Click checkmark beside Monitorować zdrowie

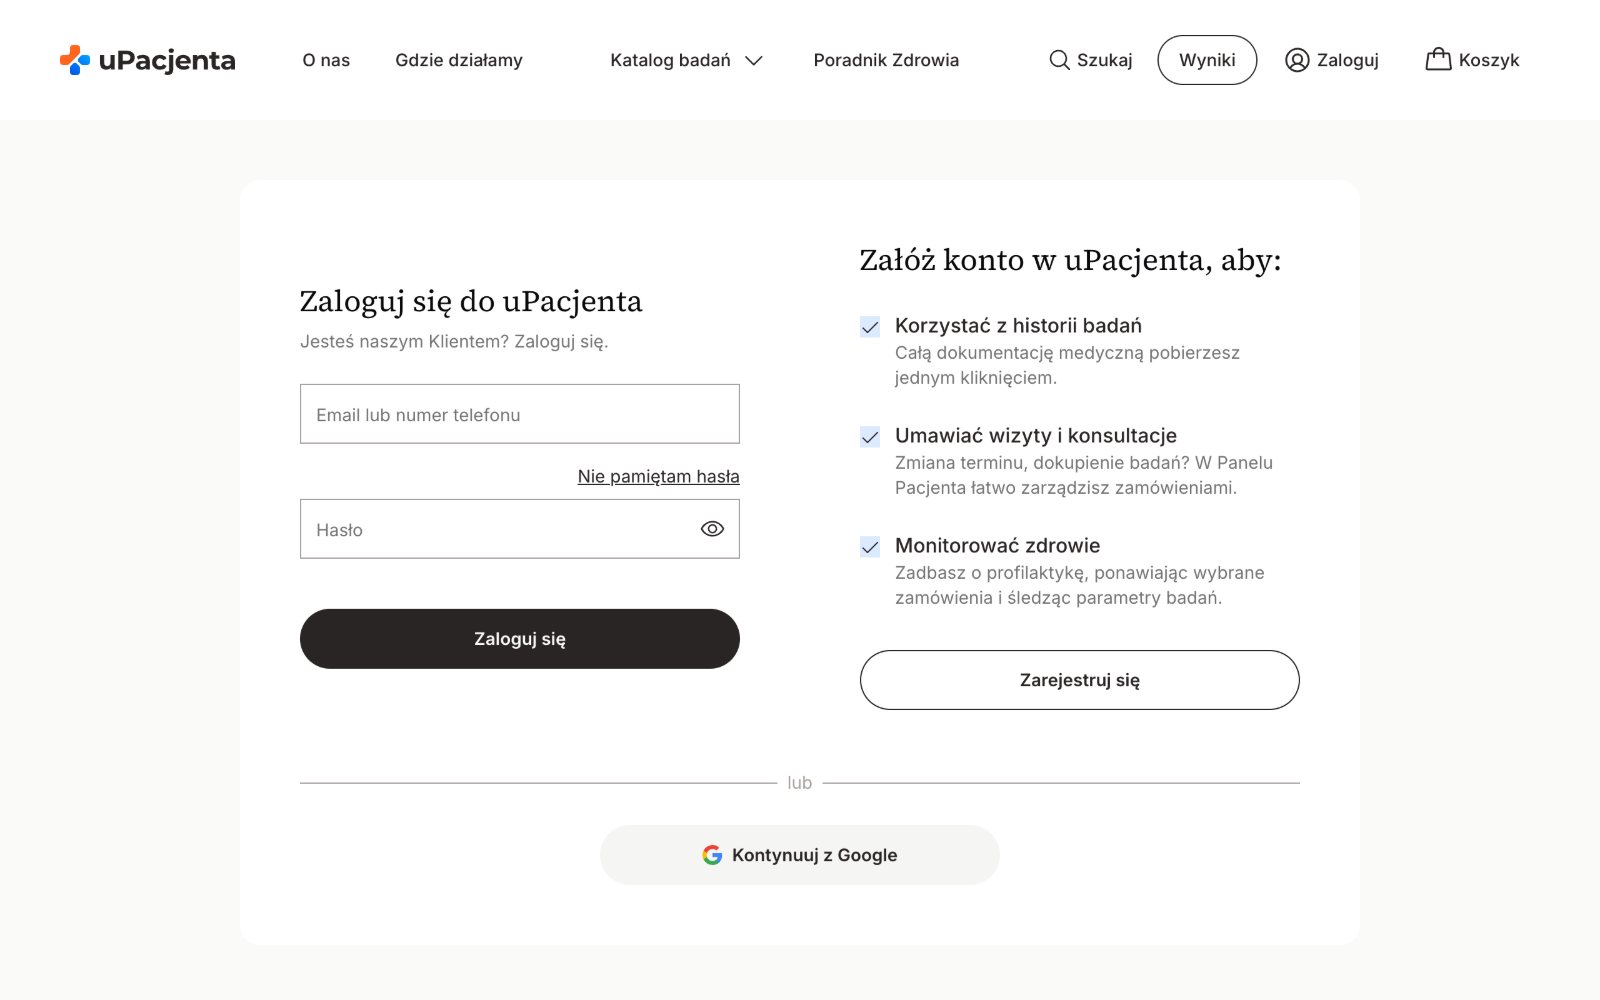pos(870,547)
